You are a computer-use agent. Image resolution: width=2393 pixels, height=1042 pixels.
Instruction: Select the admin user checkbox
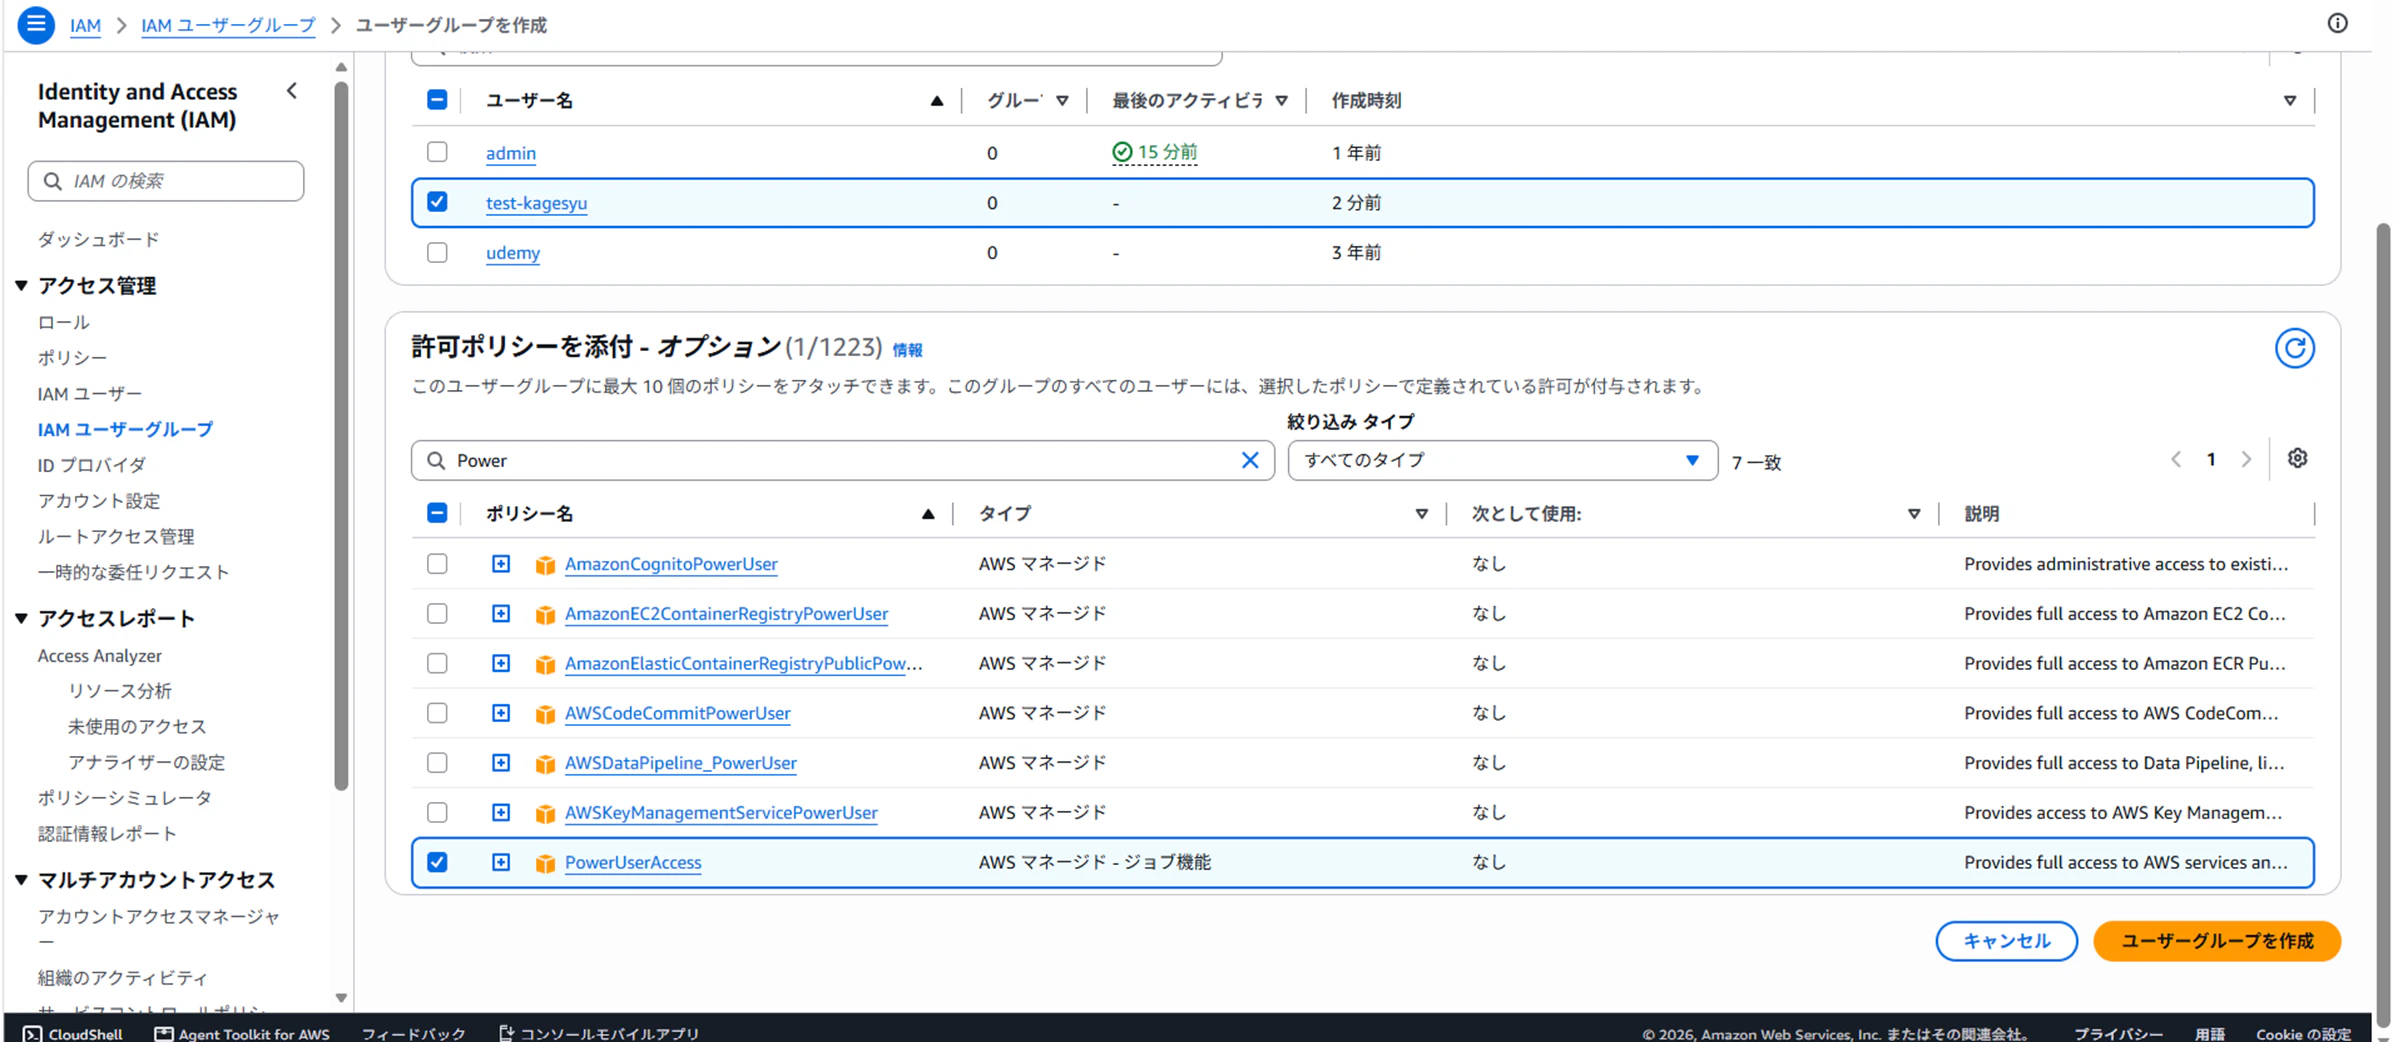pos(437,152)
